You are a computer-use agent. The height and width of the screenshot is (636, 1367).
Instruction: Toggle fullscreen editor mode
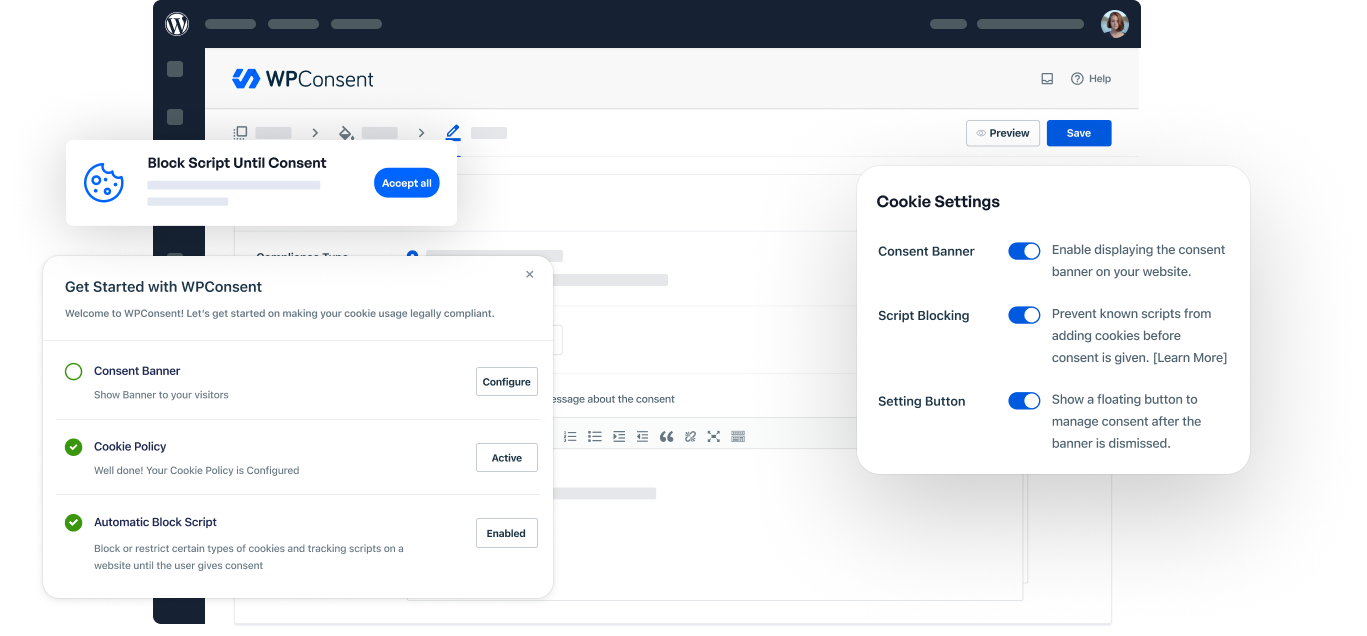coord(713,436)
